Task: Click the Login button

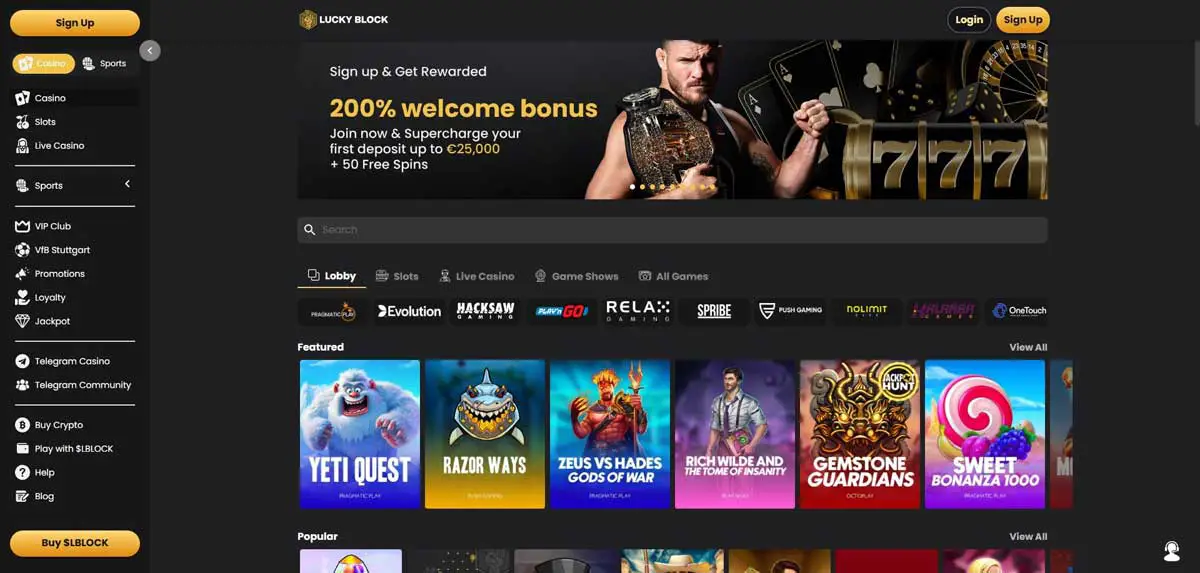Action: pyautogui.click(x=969, y=20)
